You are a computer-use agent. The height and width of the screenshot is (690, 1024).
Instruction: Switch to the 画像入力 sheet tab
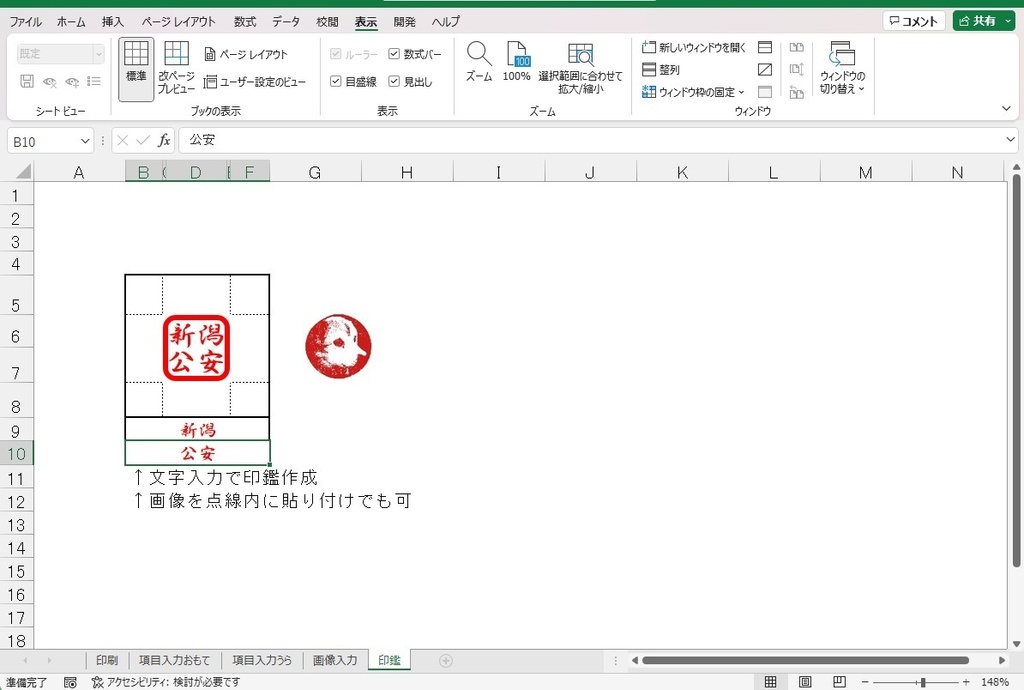pyautogui.click(x=335, y=660)
